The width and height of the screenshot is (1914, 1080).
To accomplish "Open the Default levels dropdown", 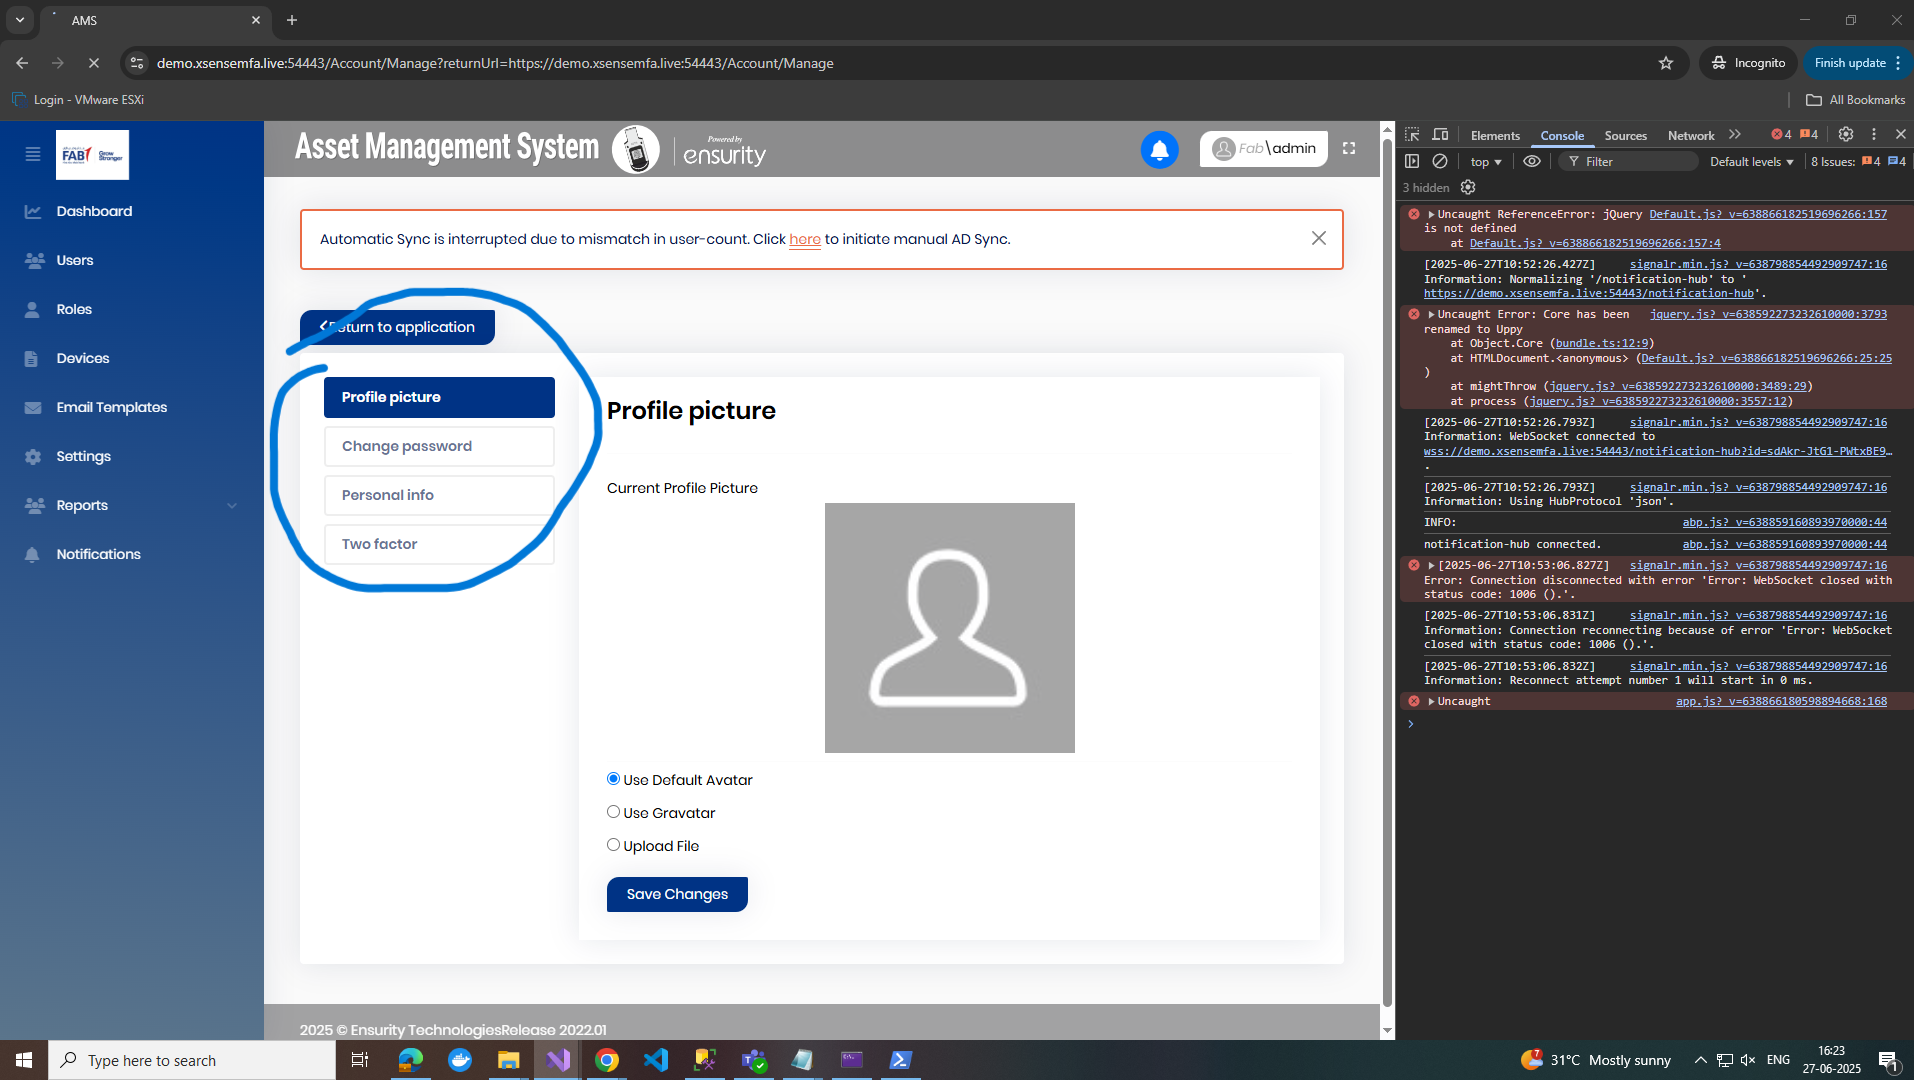I will tap(1751, 162).
